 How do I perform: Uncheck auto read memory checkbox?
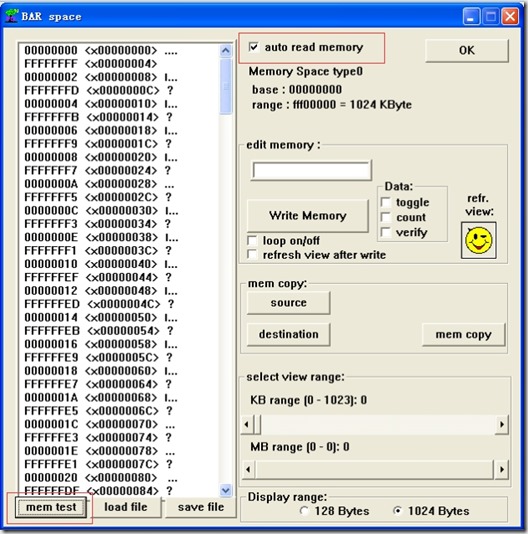click(253, 47)
